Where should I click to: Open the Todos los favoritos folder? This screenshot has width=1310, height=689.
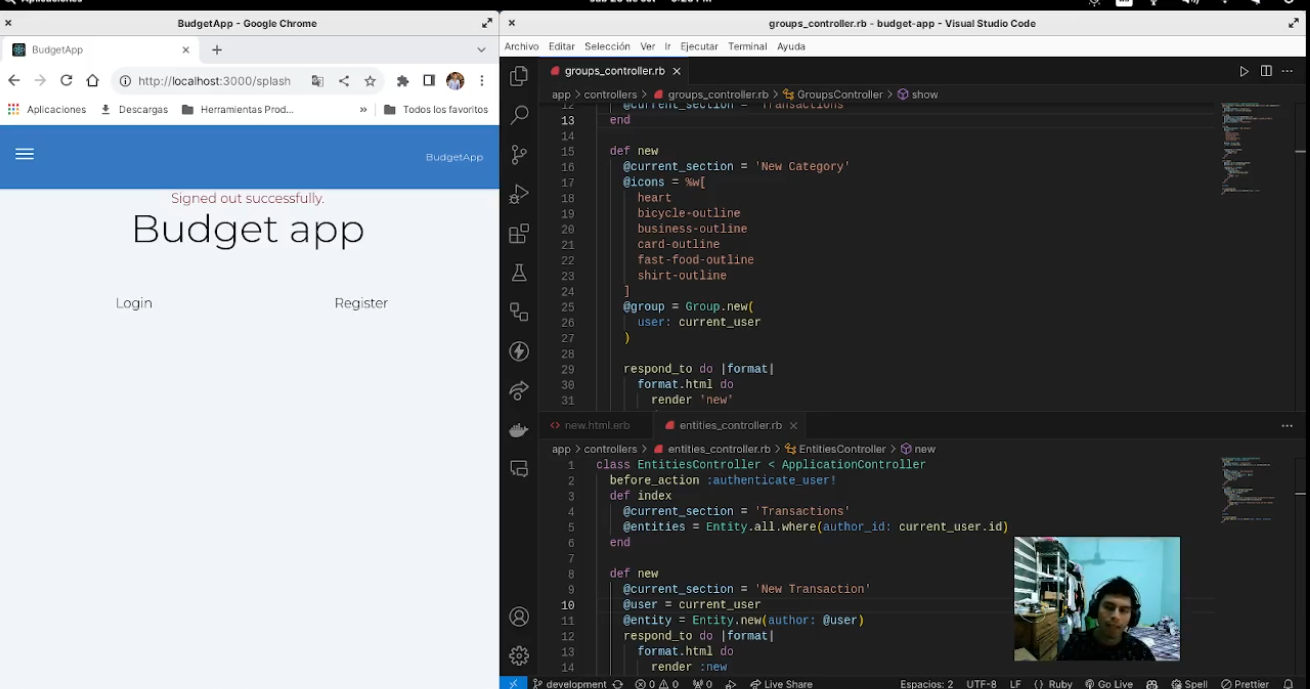(x=436, y=109)
